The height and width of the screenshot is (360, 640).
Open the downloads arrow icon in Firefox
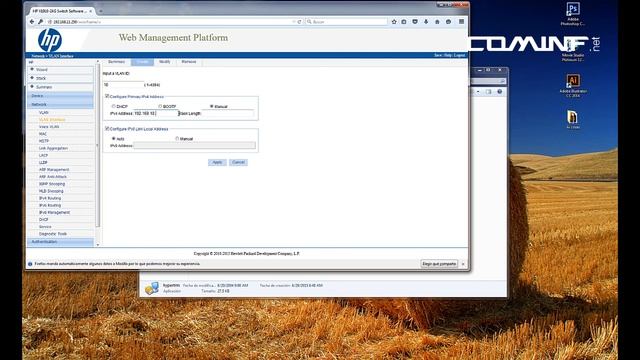pyautogui.click(x=426, y=22)
